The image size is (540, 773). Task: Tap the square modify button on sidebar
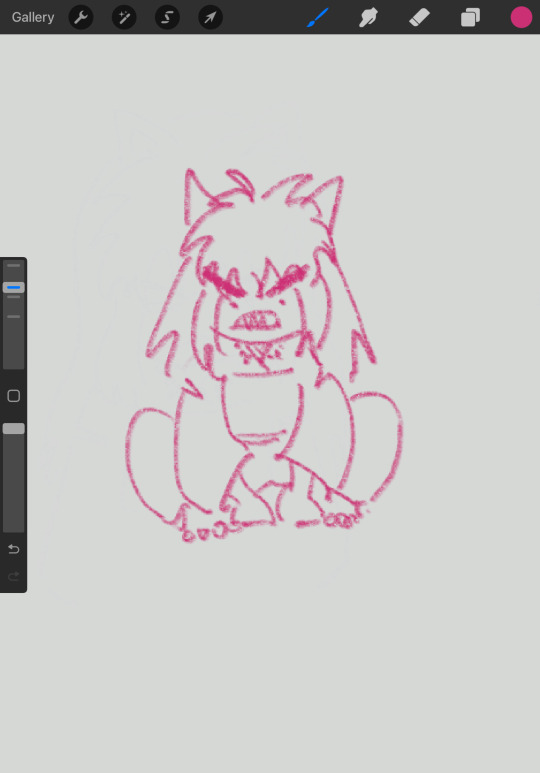coord(14,396)
